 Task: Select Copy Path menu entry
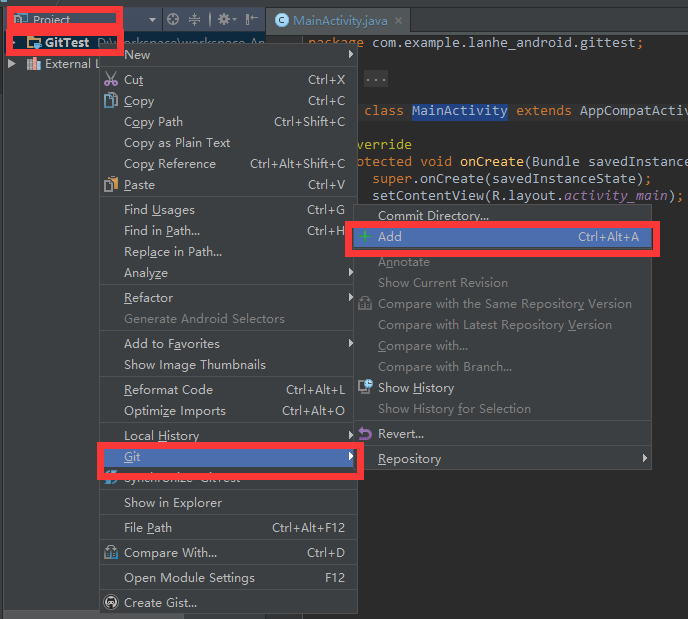[x=228, y=122]
